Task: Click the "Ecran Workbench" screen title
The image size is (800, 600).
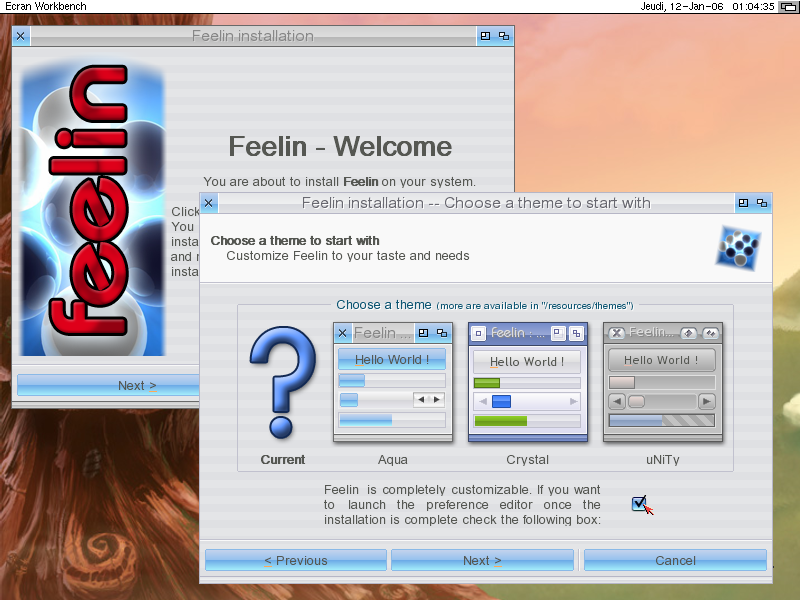Action: (46, 7)
